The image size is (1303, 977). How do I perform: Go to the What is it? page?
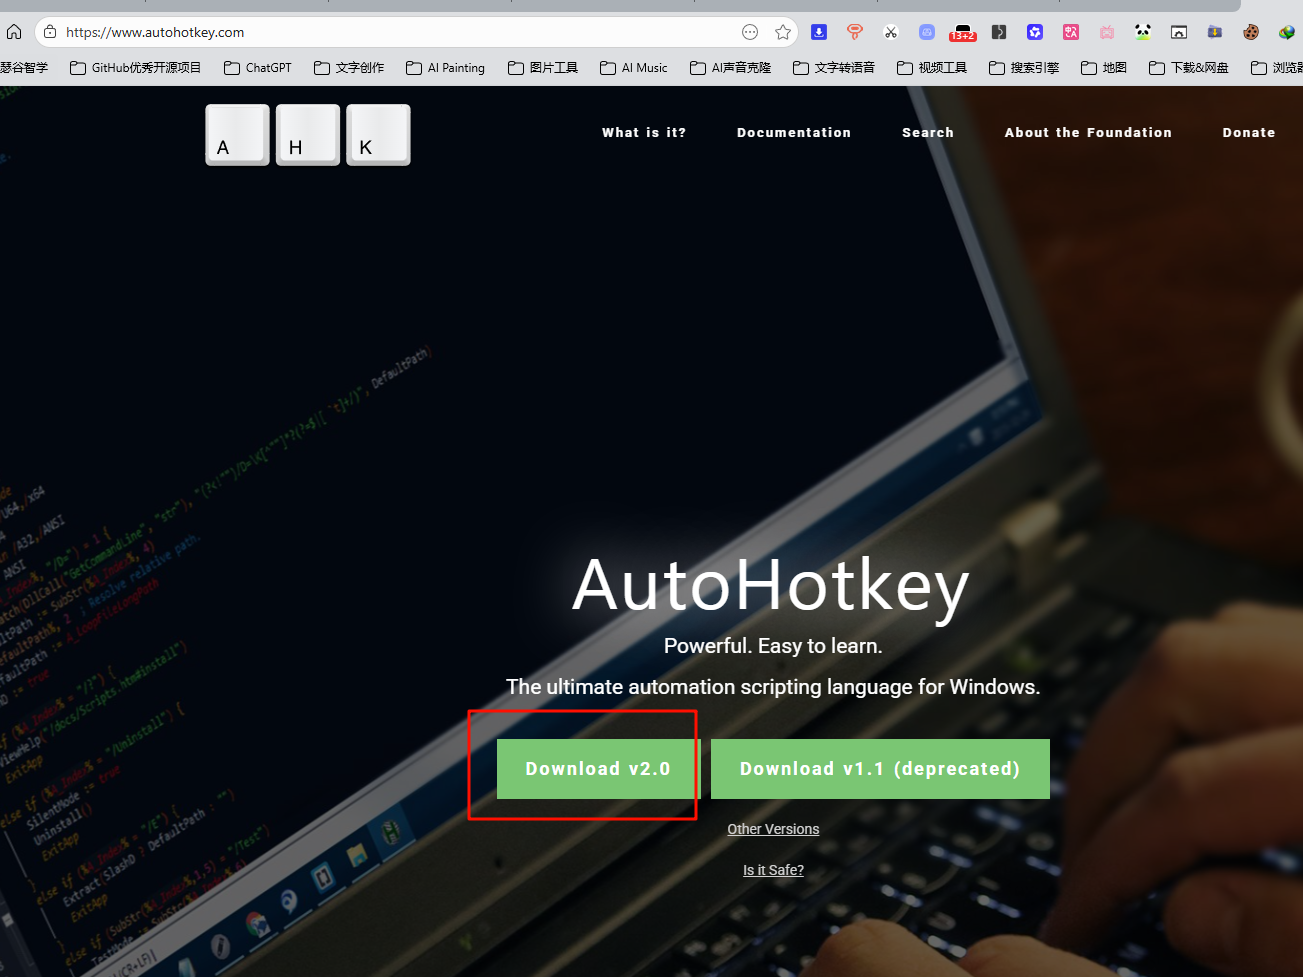pos(644,132)
